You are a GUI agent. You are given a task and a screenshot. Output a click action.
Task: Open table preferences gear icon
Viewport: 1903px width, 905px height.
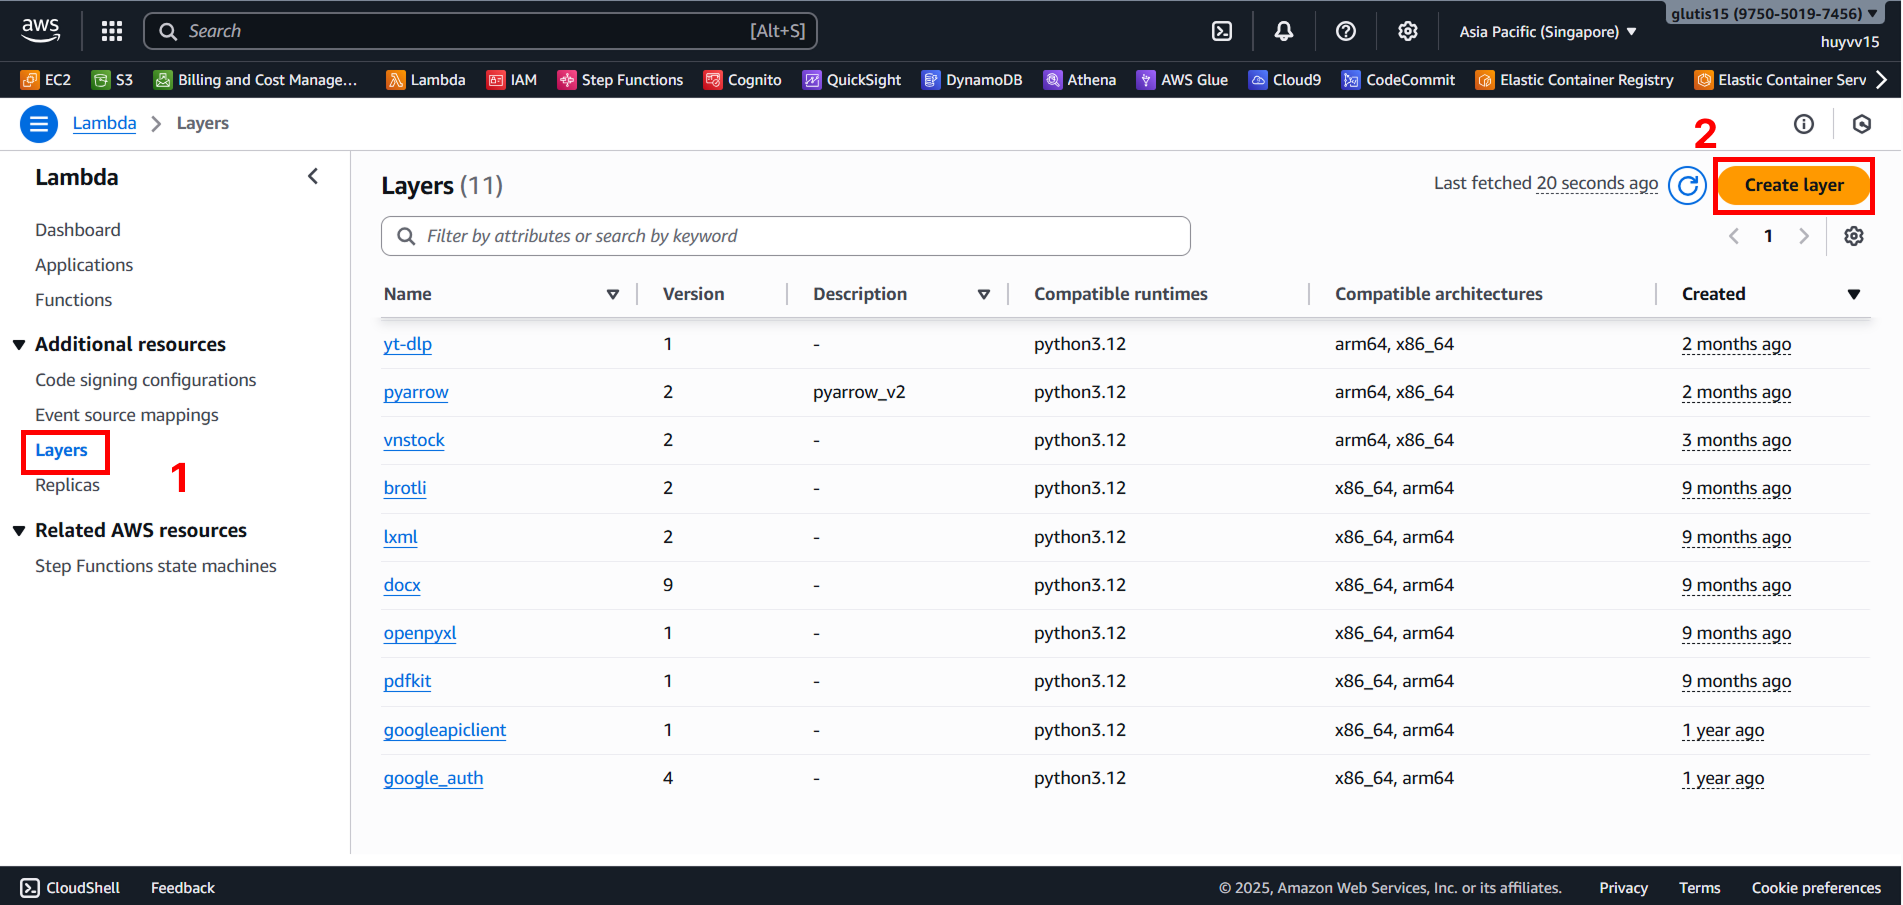(1854, 236)
